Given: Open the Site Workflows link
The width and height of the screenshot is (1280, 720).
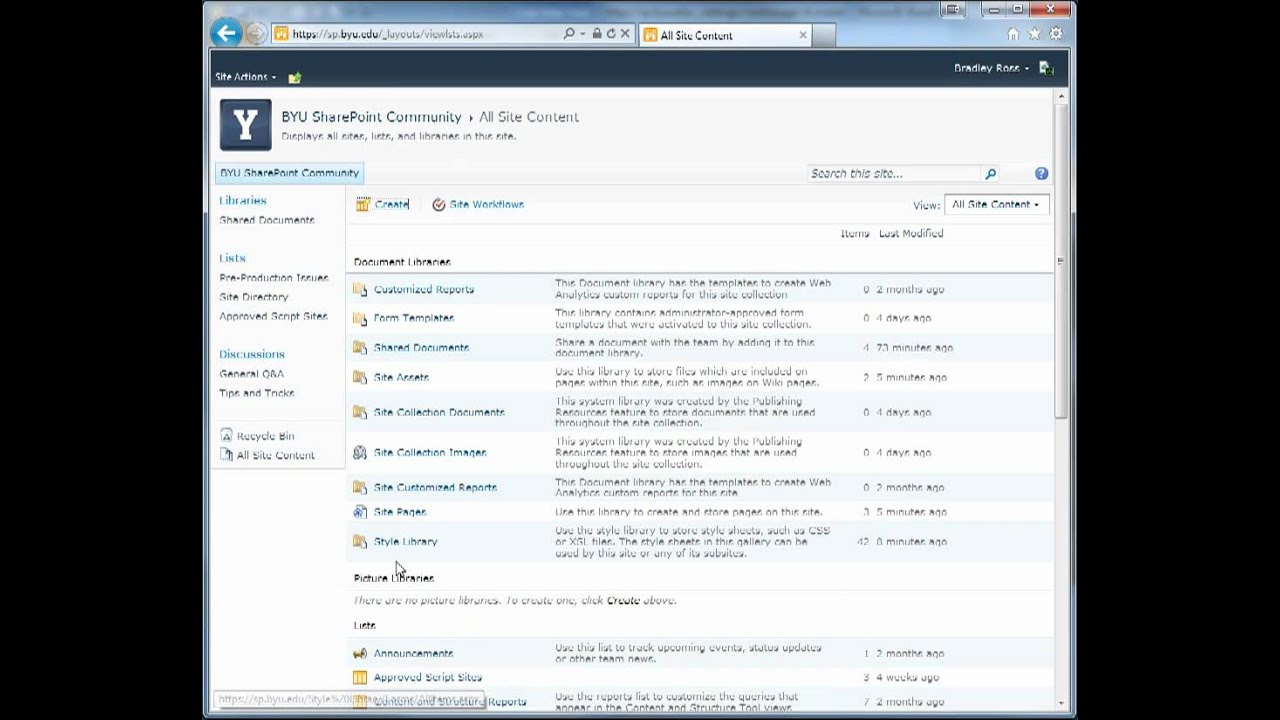Looking at the screenshot, I should 486,204.
